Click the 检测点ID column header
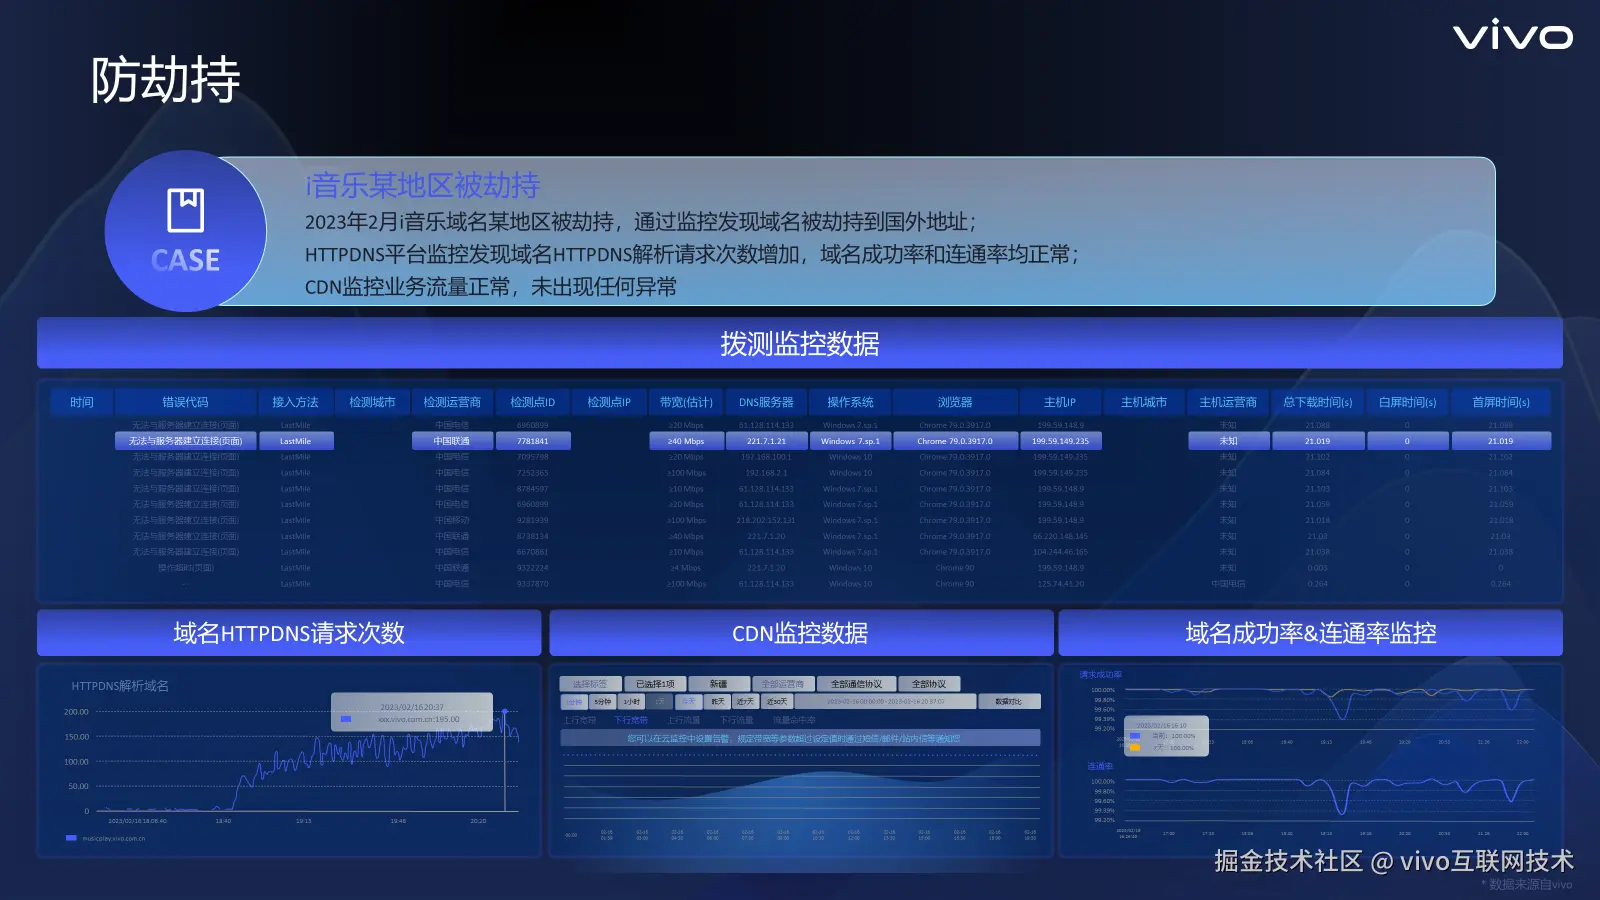Image resolution: width=1600 pixels, height=900 pixels. [x=532, y=402]
